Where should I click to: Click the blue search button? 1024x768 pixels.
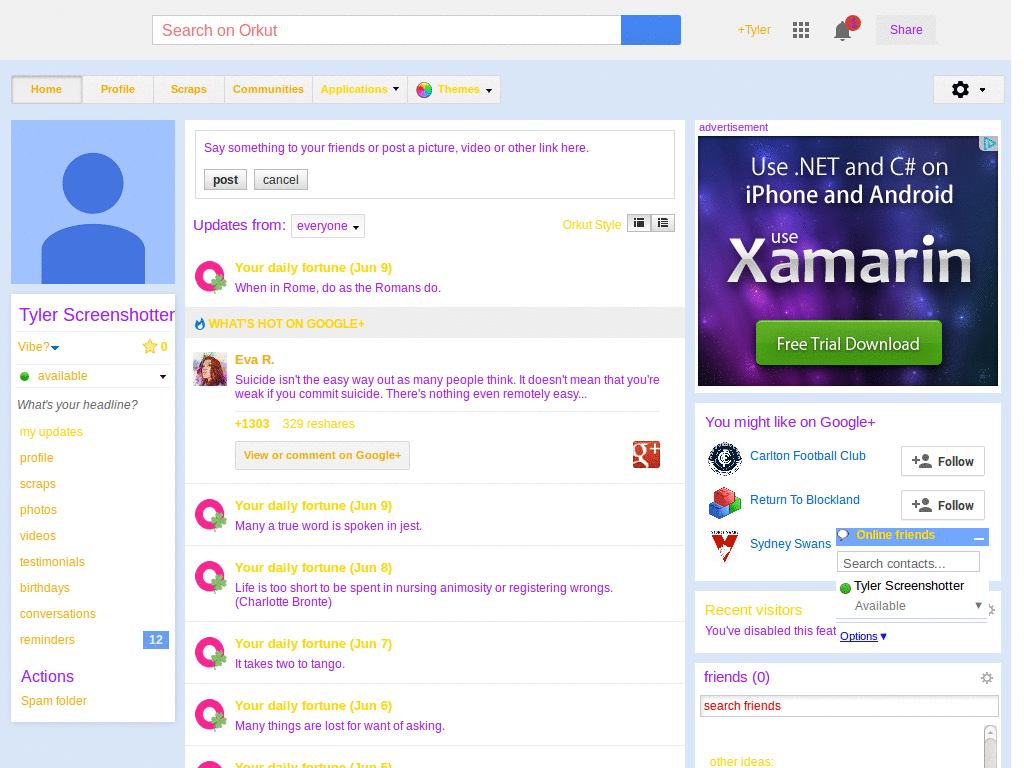coord(650,30)
